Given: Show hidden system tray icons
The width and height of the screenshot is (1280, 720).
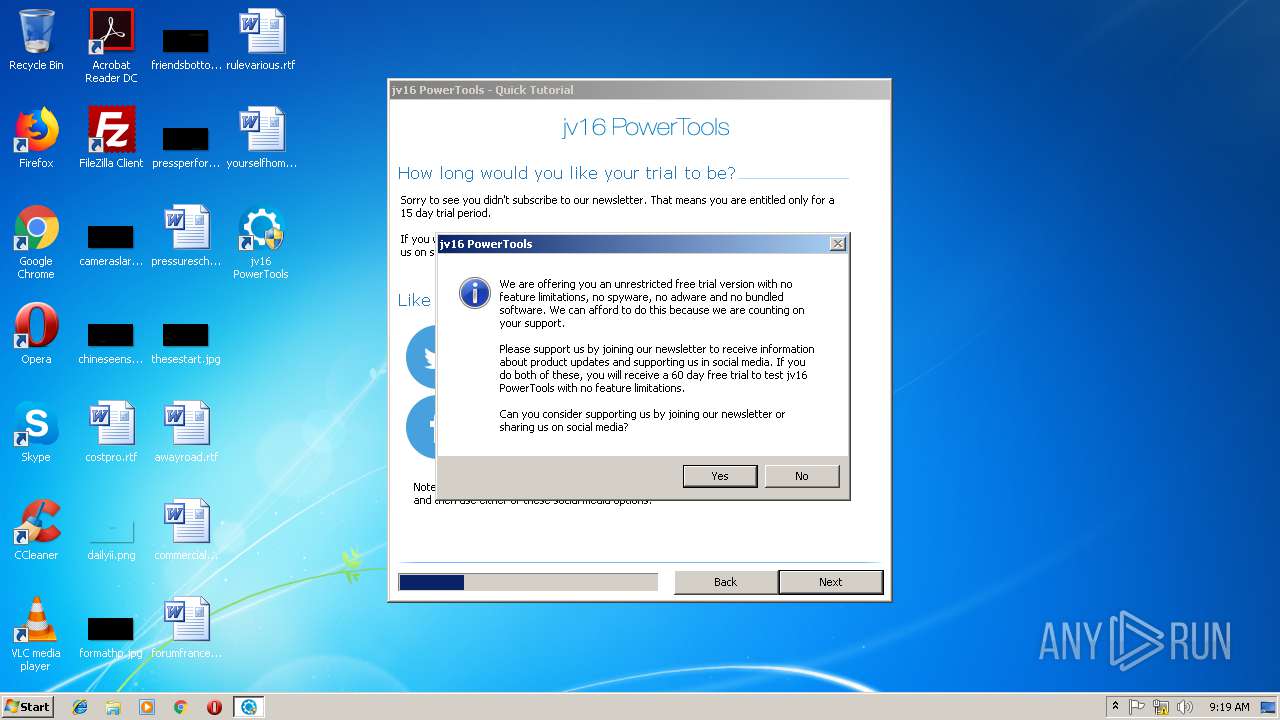Looking at the screenshot, I should [1115, 707].
